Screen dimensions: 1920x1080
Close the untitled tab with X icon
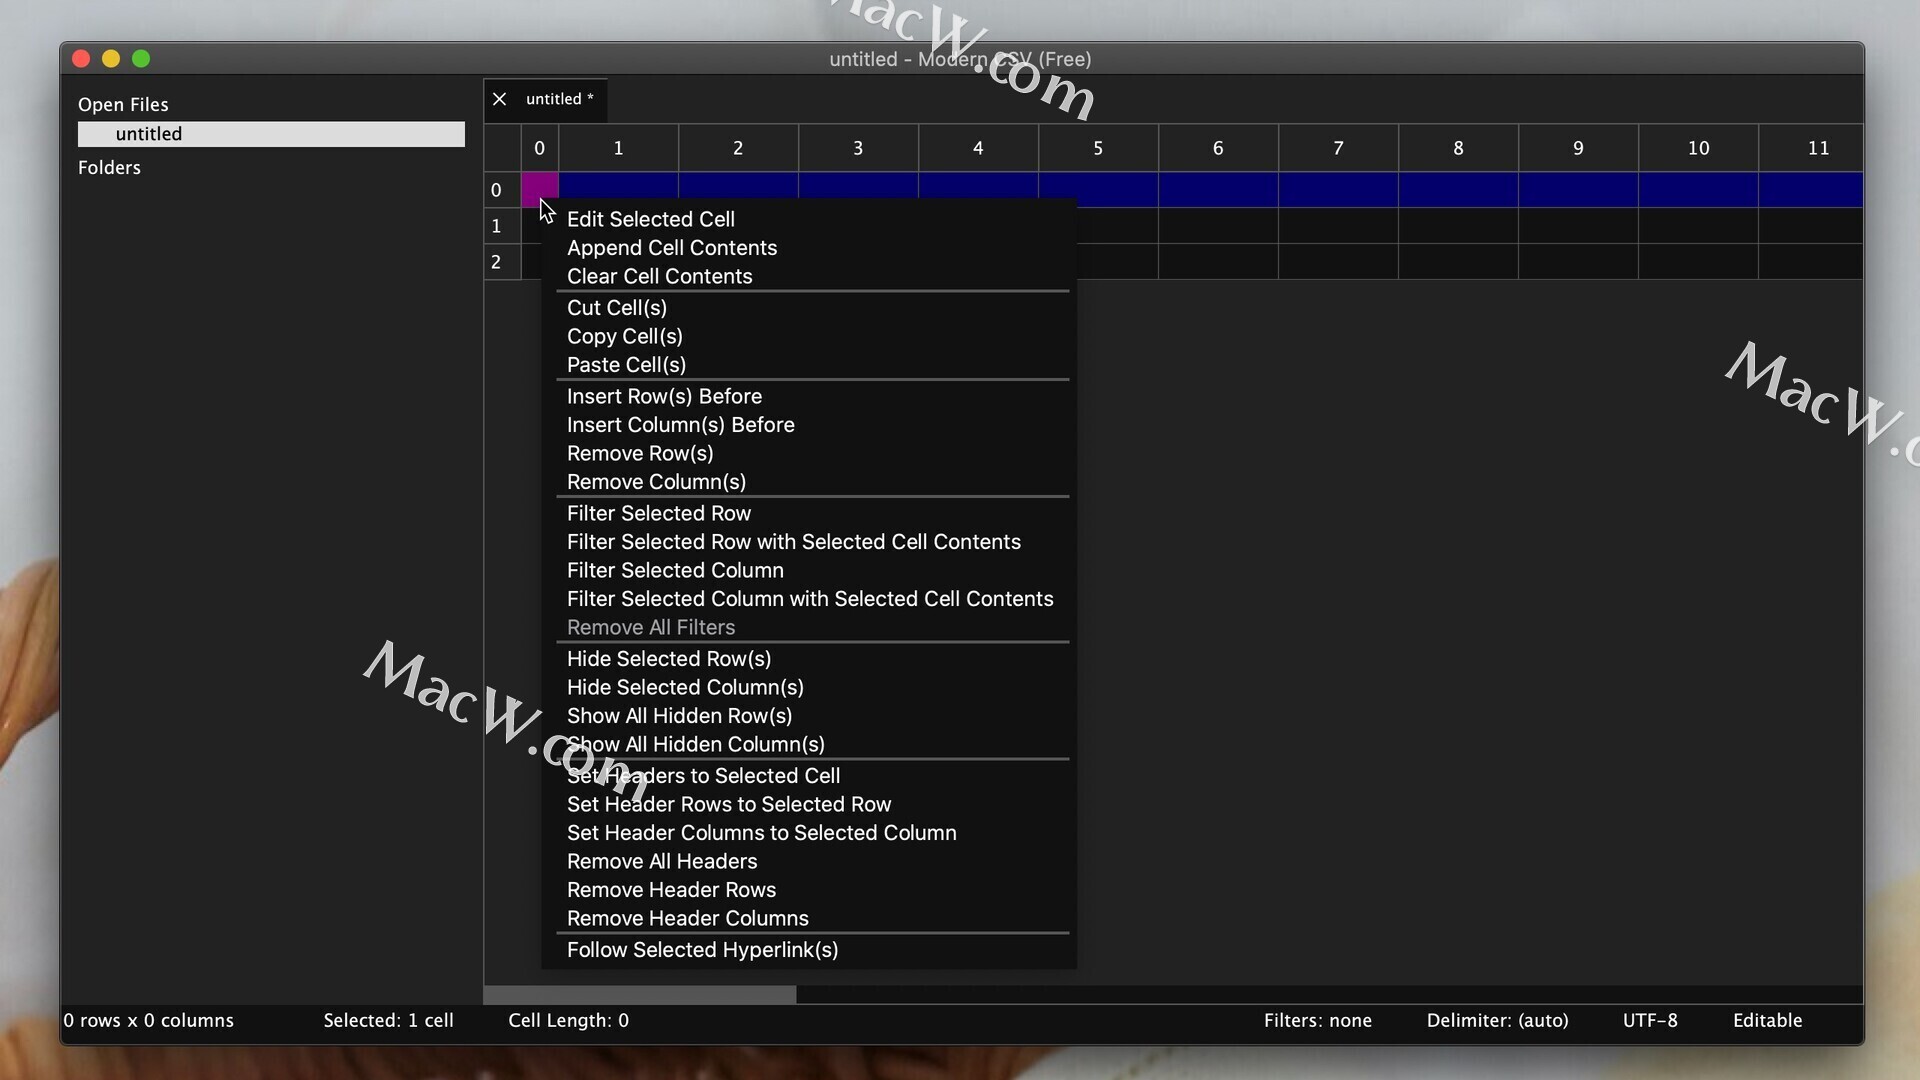click(x=499, y=99)
